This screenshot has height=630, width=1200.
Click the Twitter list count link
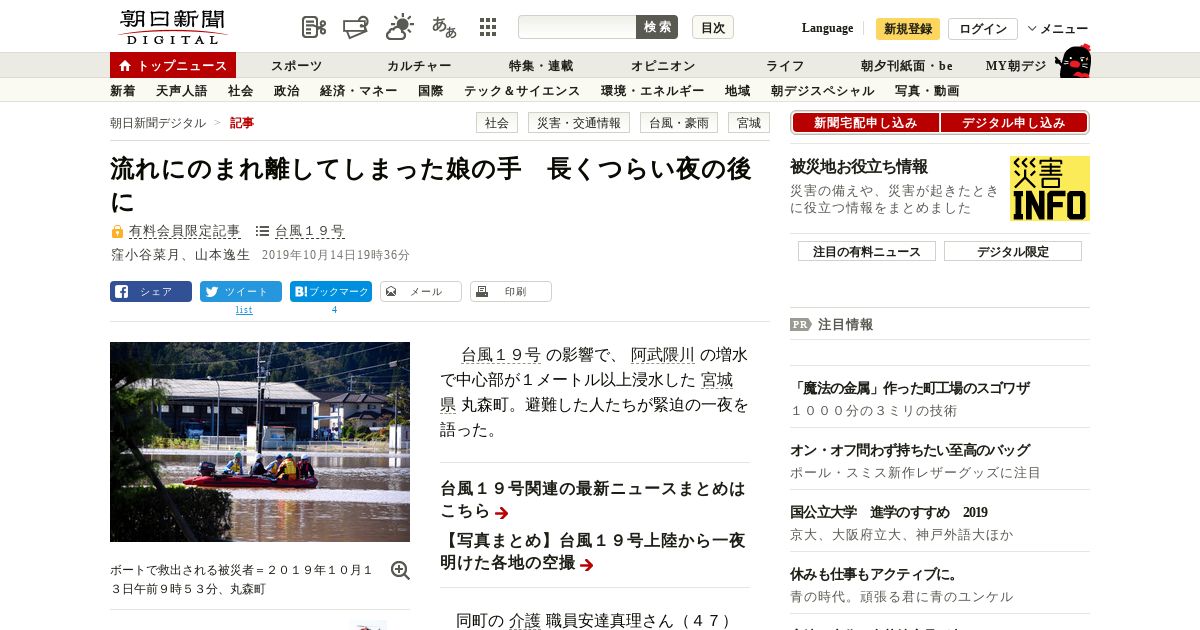click(244, 310)
